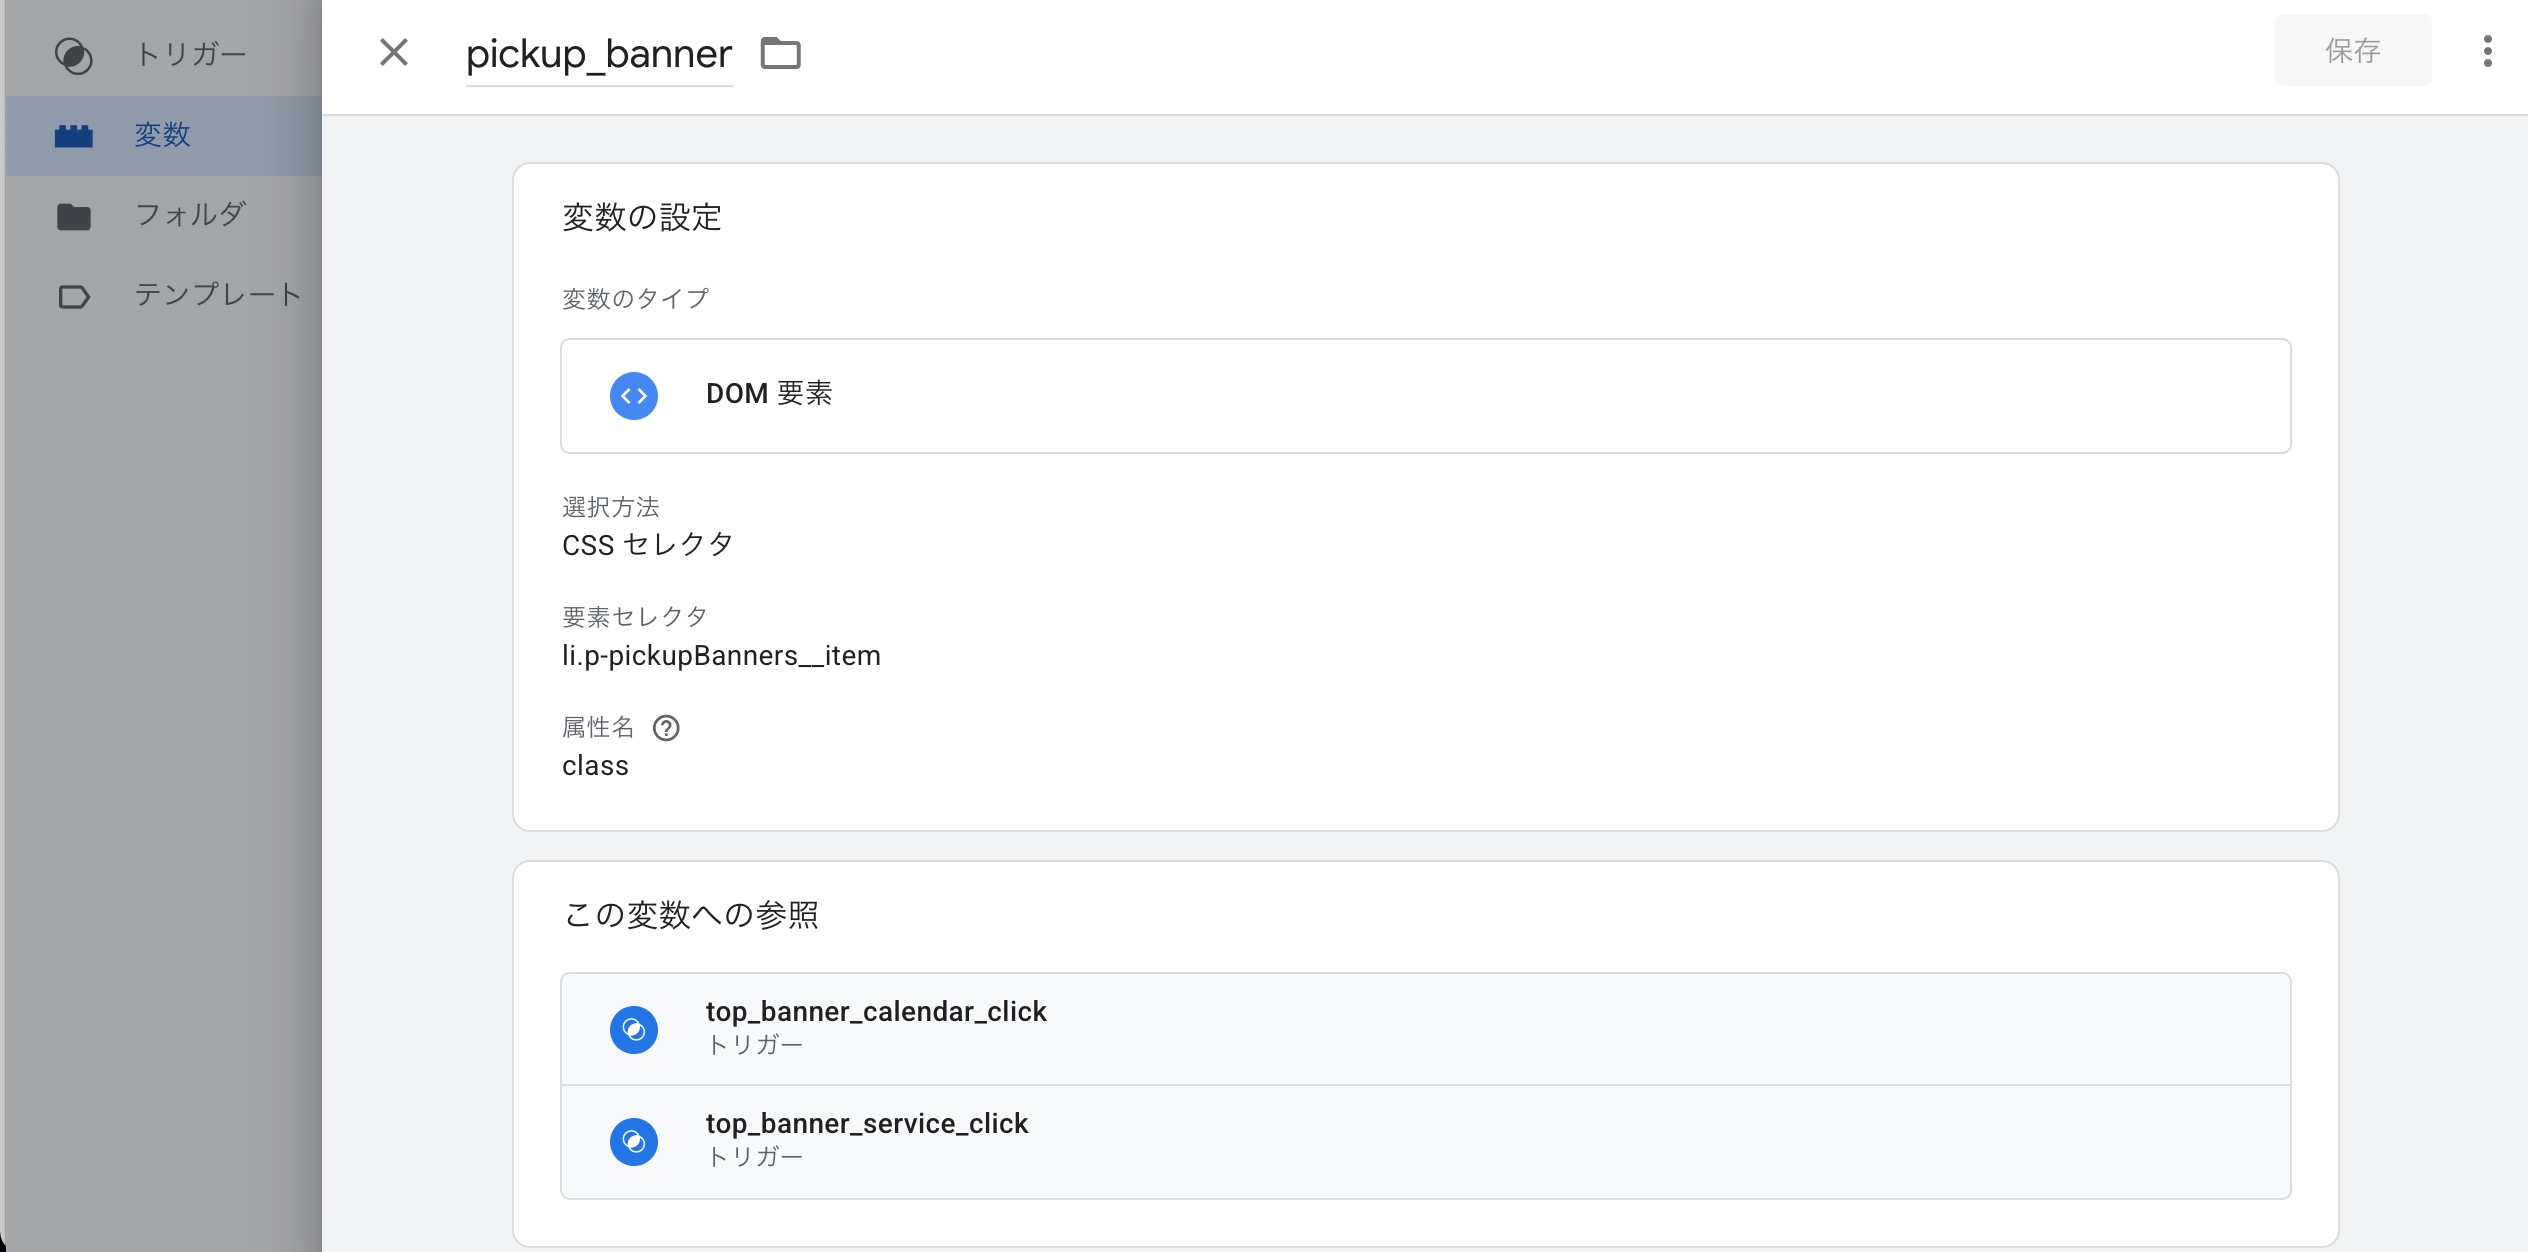Click the 保存 save button
Viewport: 2528px width, 1252px height.
(2352, 51)
